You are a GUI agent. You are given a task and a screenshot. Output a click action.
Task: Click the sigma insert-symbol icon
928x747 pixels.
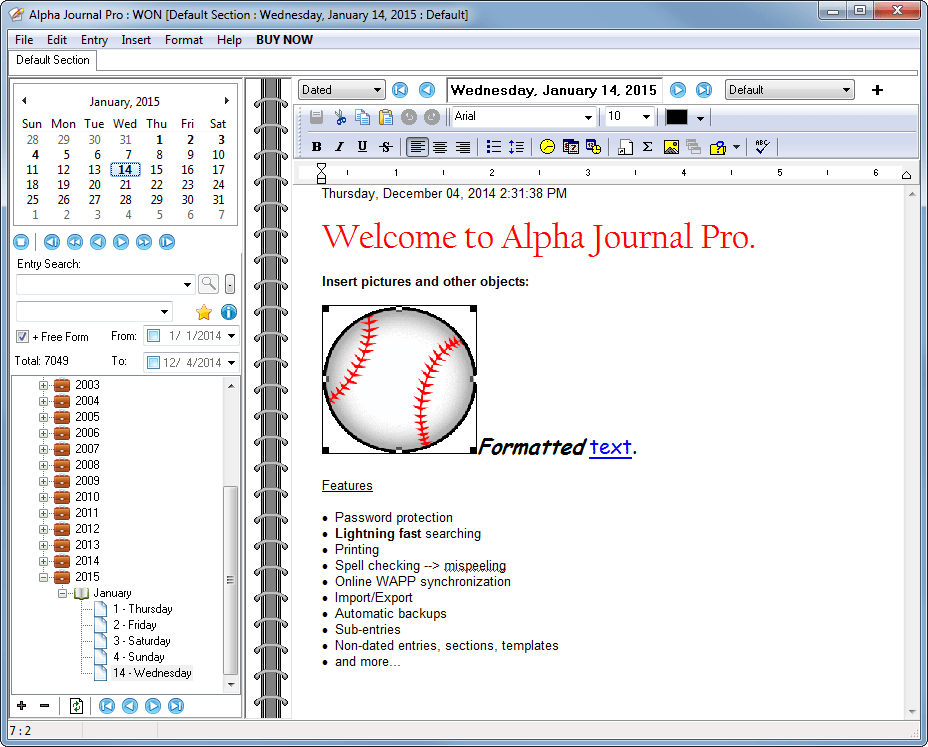click(646, 146)
